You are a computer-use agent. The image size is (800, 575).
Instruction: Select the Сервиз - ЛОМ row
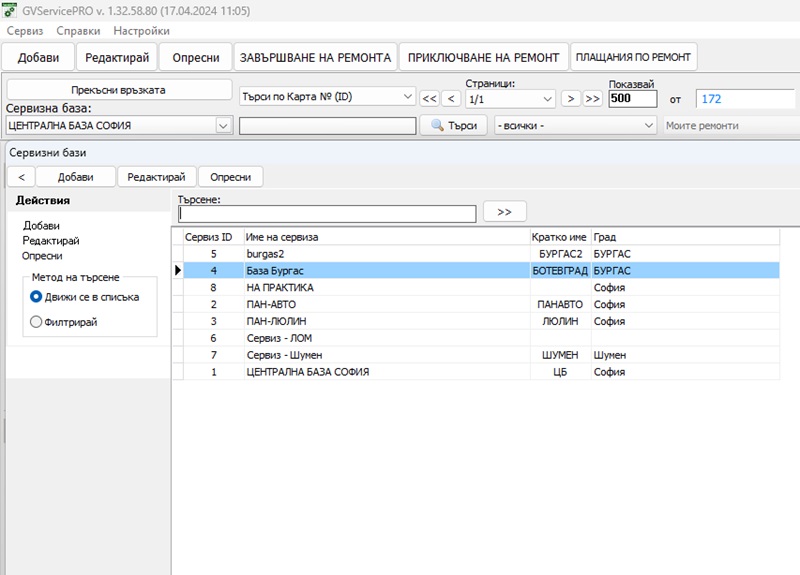[481, 338]
